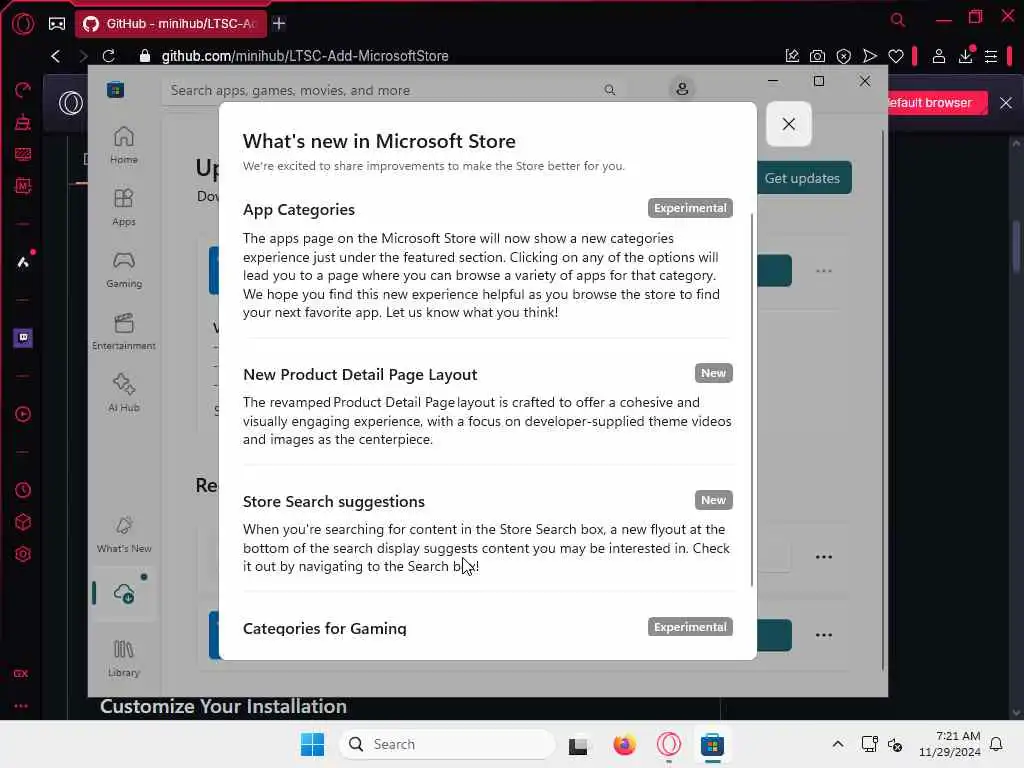Open Opera downloads icon
Image resolution: width=1024 pixels, height=768 pixels.
[x=965, y=55]
